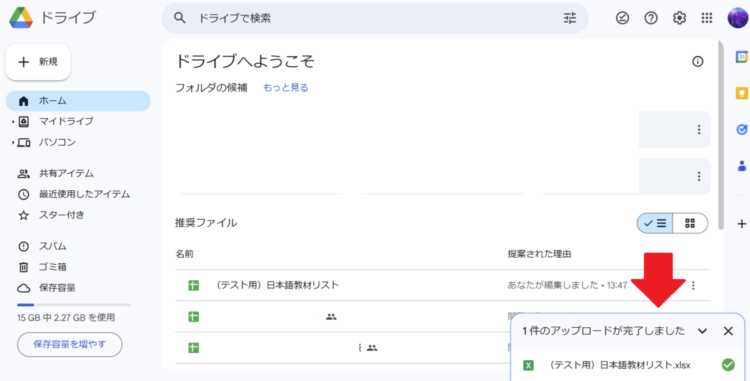Screen dimensions: 750x381
Task: Open Google Calendar side panel icon
Action: point(741,56)
